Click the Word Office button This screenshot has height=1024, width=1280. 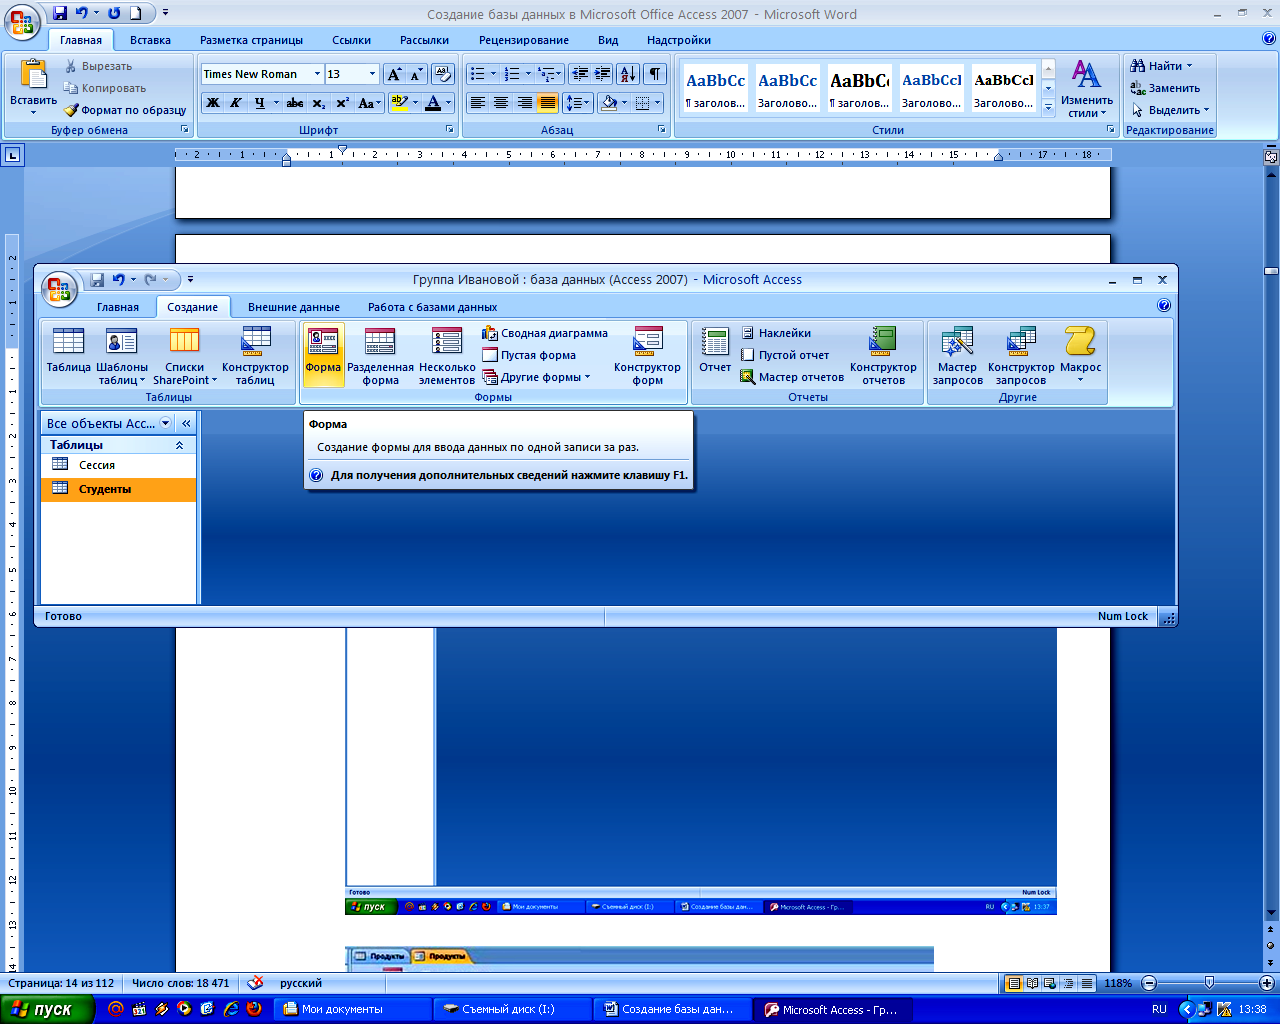22,22
